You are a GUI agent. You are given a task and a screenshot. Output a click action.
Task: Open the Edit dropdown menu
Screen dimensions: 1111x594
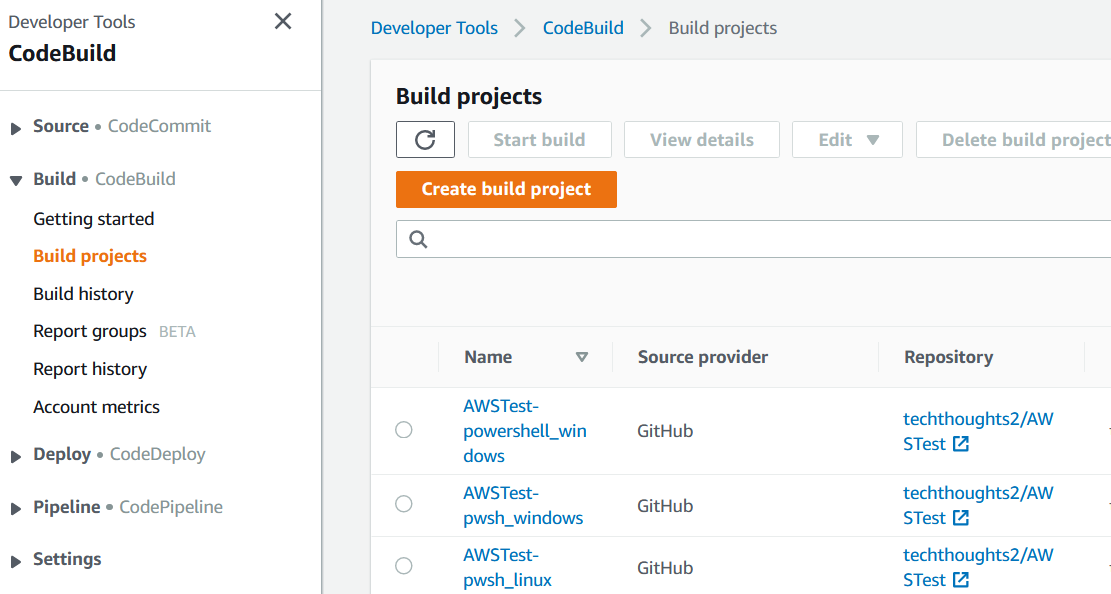coord(847,140)
